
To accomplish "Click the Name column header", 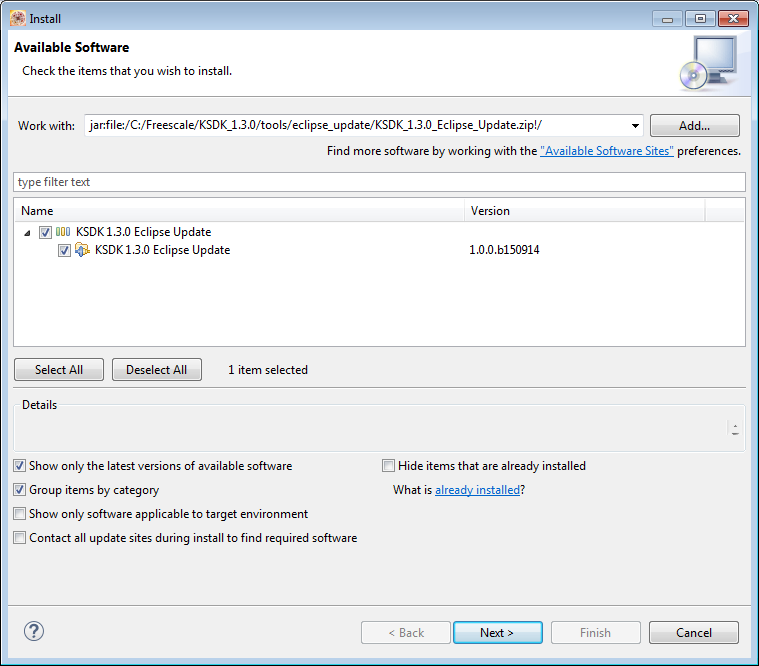I will 239,211.
